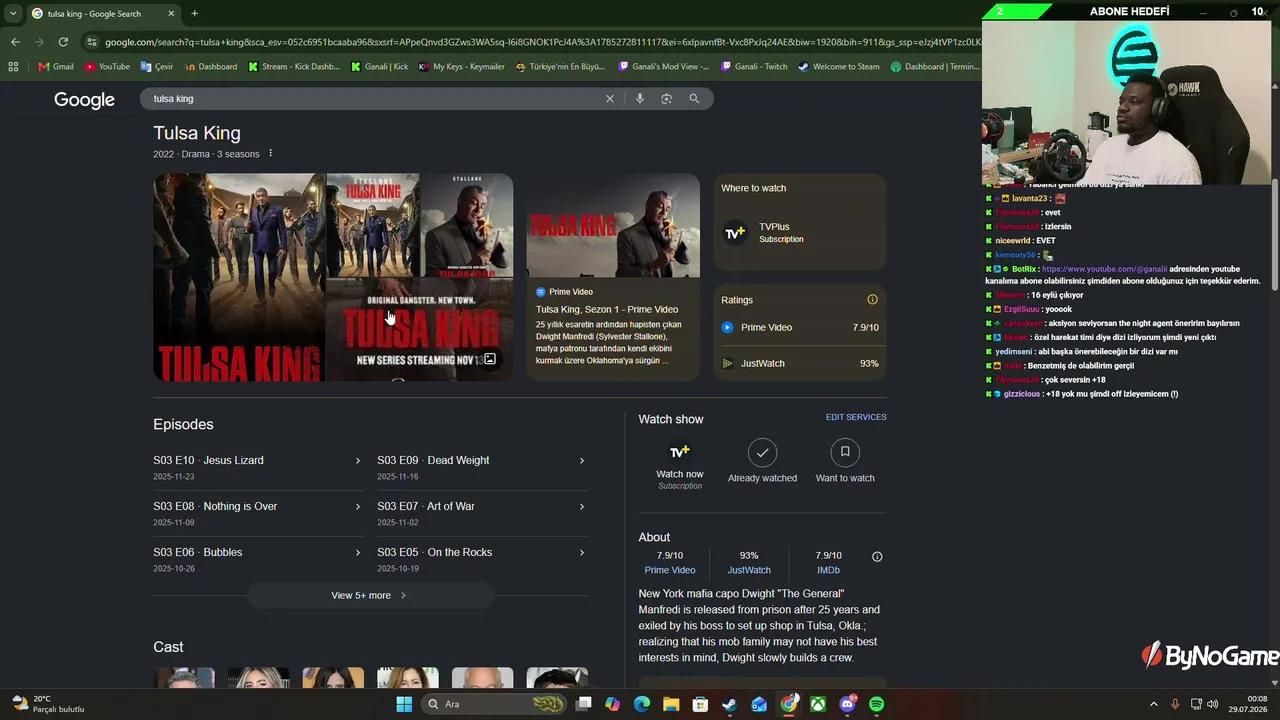Screen dimensions: 1280x720
Task: Go back with the browser back arrow
Action: point(15,42)
